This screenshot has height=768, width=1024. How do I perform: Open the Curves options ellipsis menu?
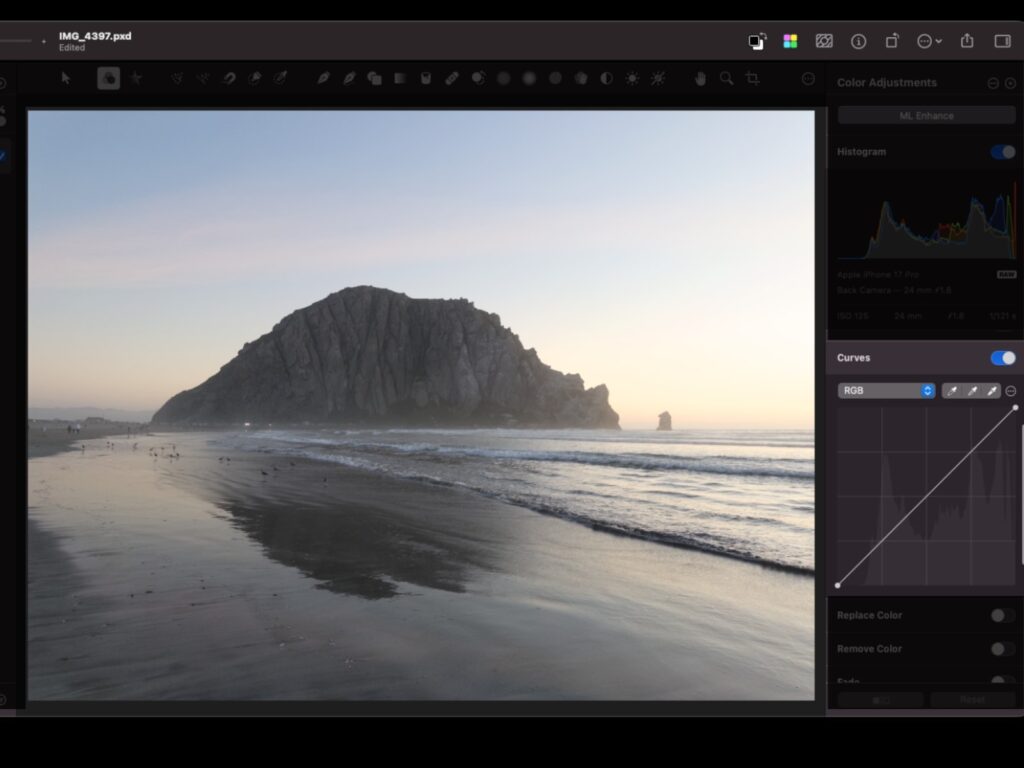pos(1011,391)
